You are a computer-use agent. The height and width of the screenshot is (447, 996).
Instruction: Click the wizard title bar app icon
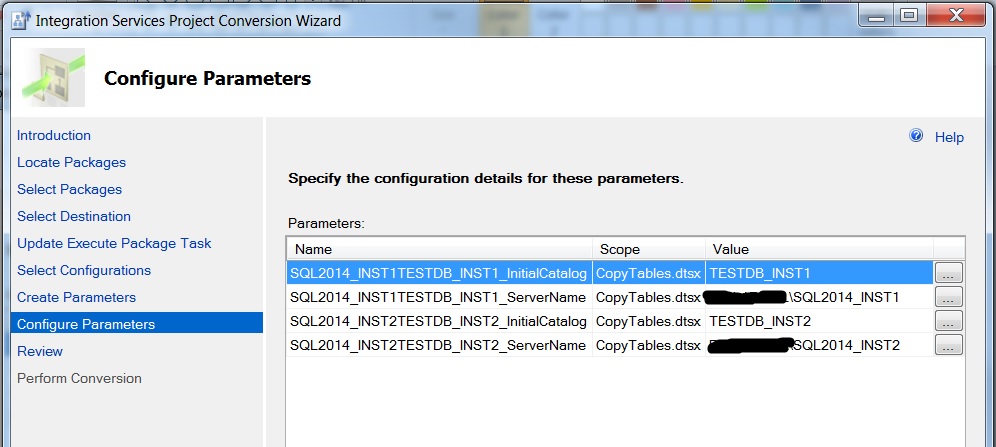point(16,20)
